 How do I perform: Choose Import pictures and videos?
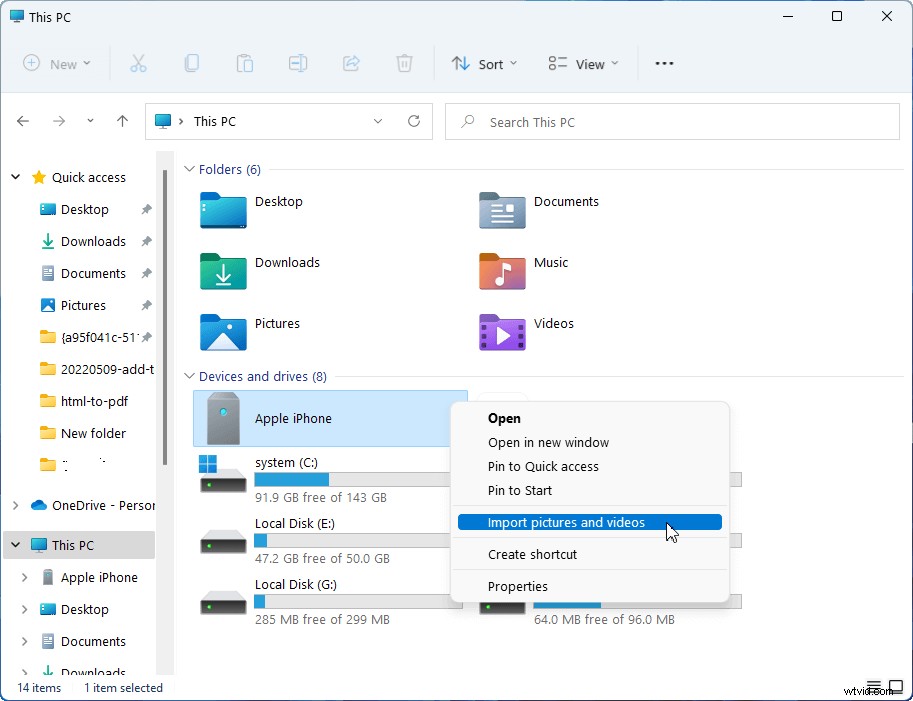pyautogui.click(x=589, y=522)
